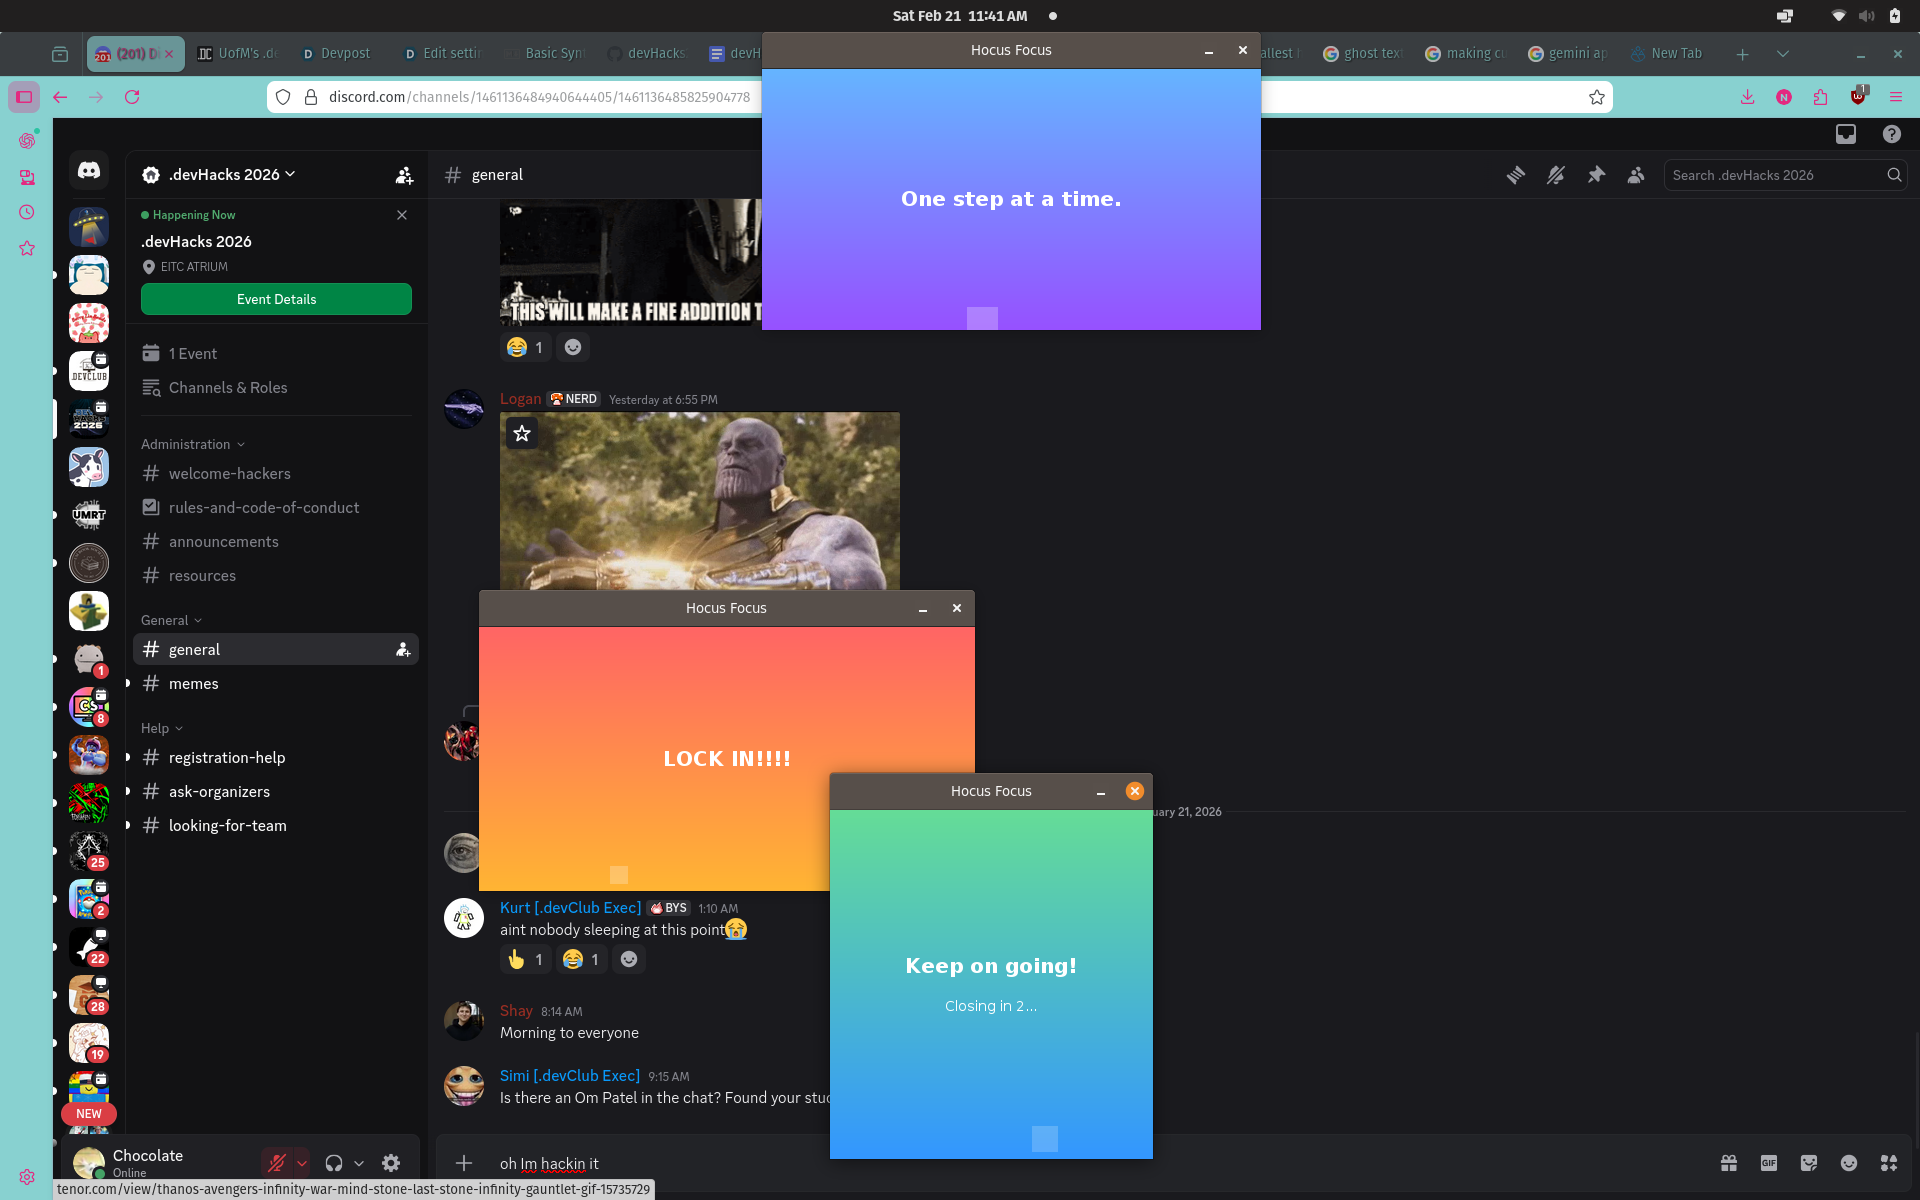Image resolution: width=1920 pixels, height=1200 pixels.
Task: Open Discord direct messages home icon
Action: coord(89,171)
